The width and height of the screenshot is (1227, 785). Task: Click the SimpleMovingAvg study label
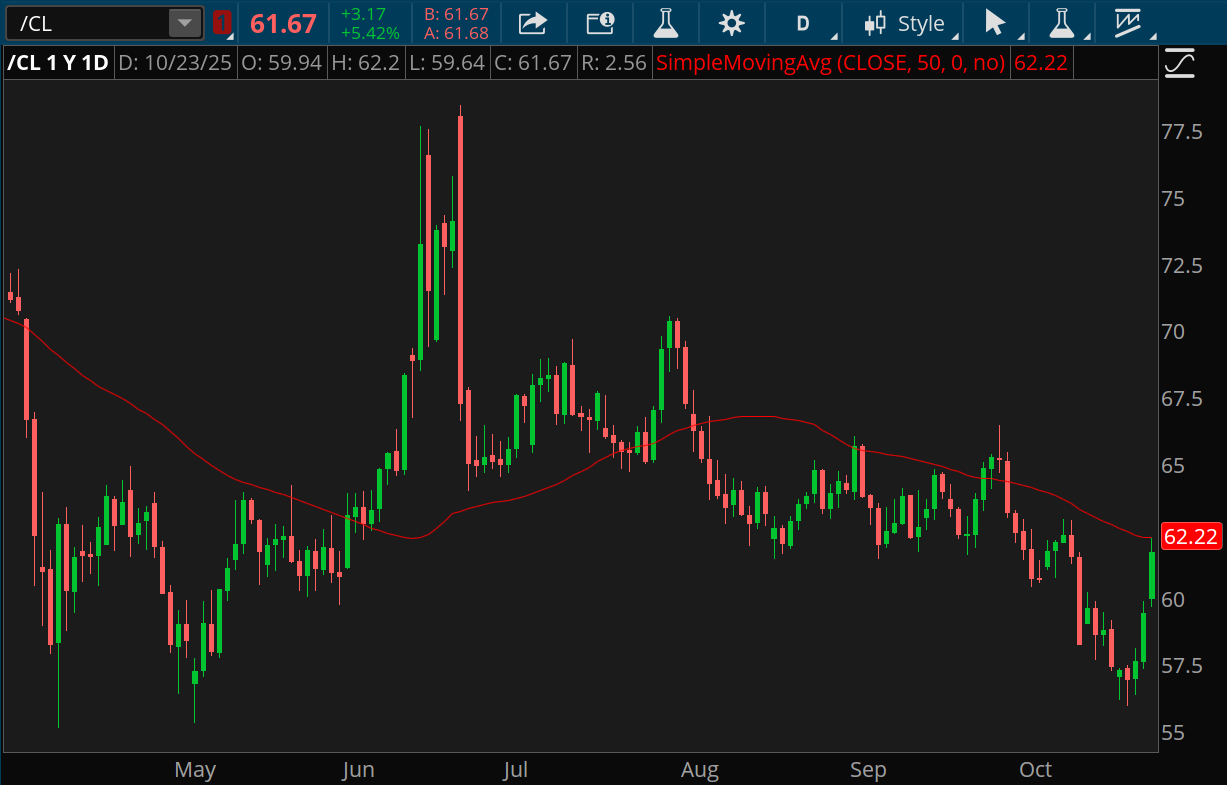pyautogui.click(x=830, y=64)
